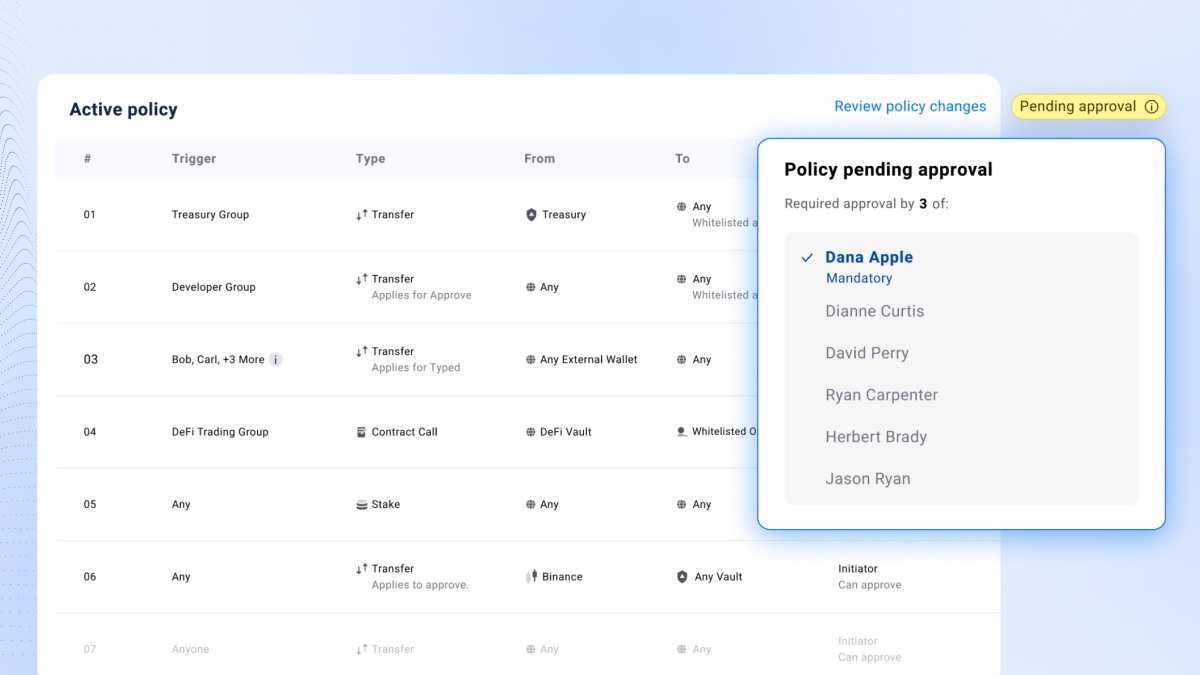This screenshot has height=675, width=1200.
Task: Click the globe icon beside DeFi Vault
Action: point(531,432)
